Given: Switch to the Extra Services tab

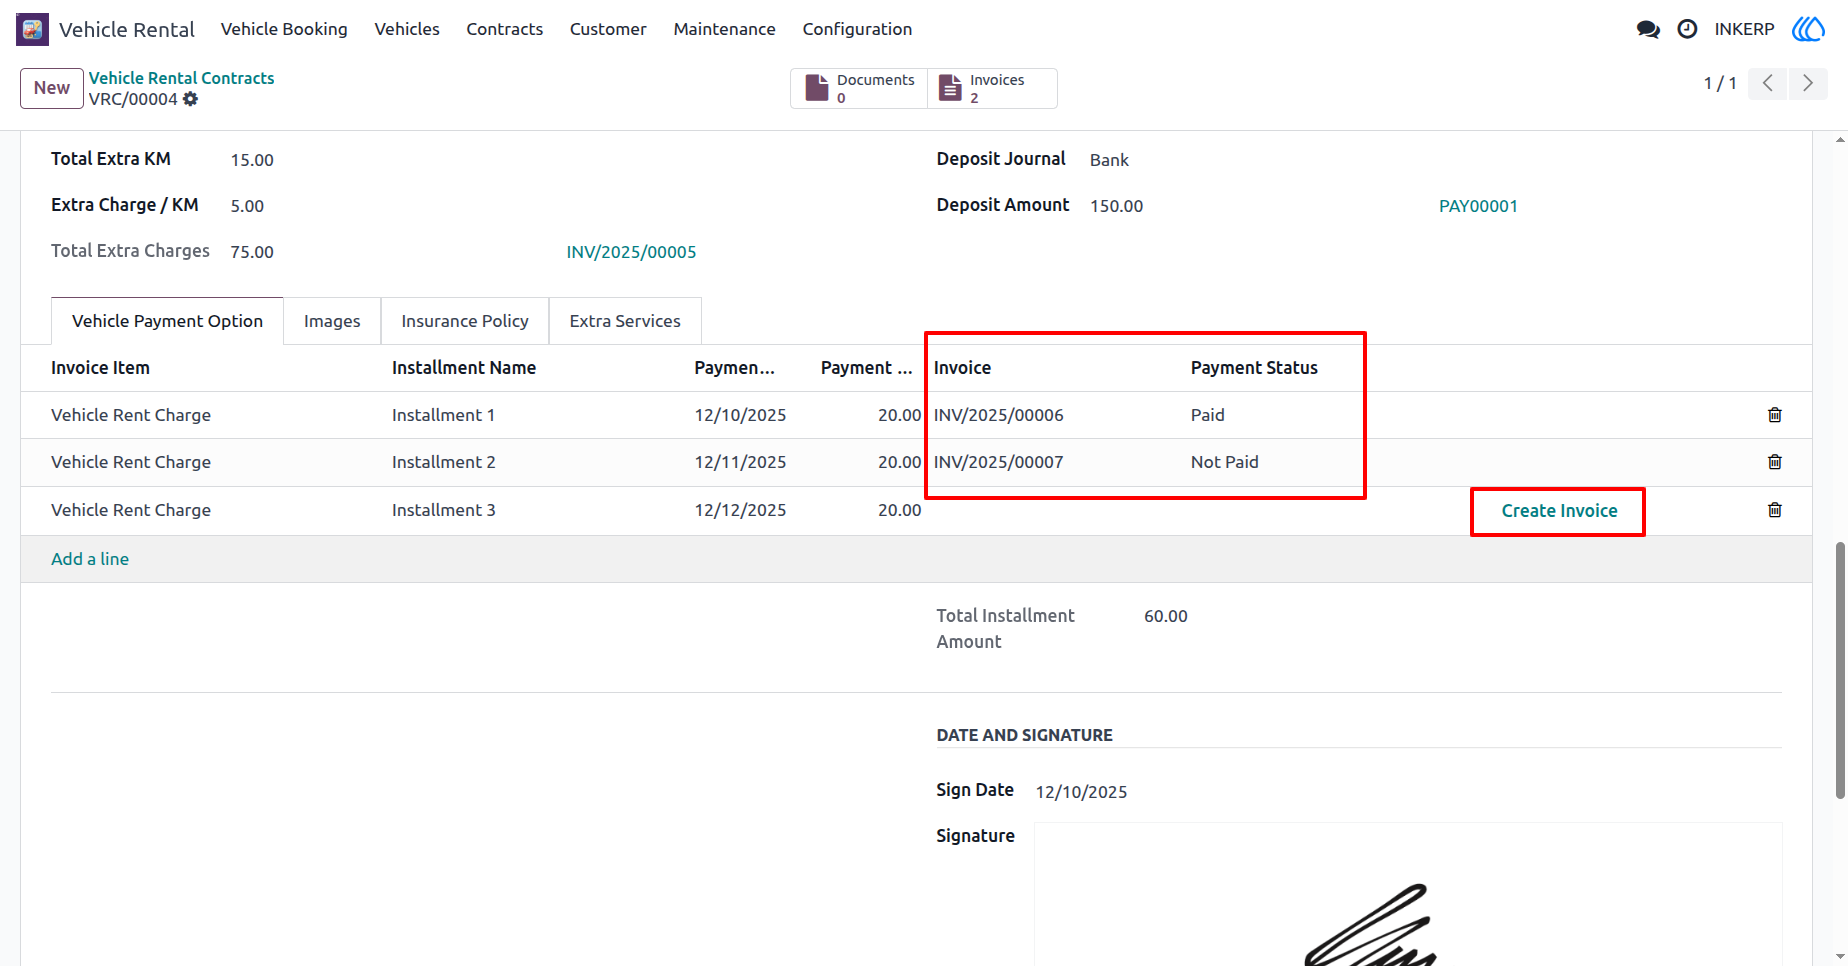Looking at the screenshot, I should pyautogui.click(x=625, y=321).
